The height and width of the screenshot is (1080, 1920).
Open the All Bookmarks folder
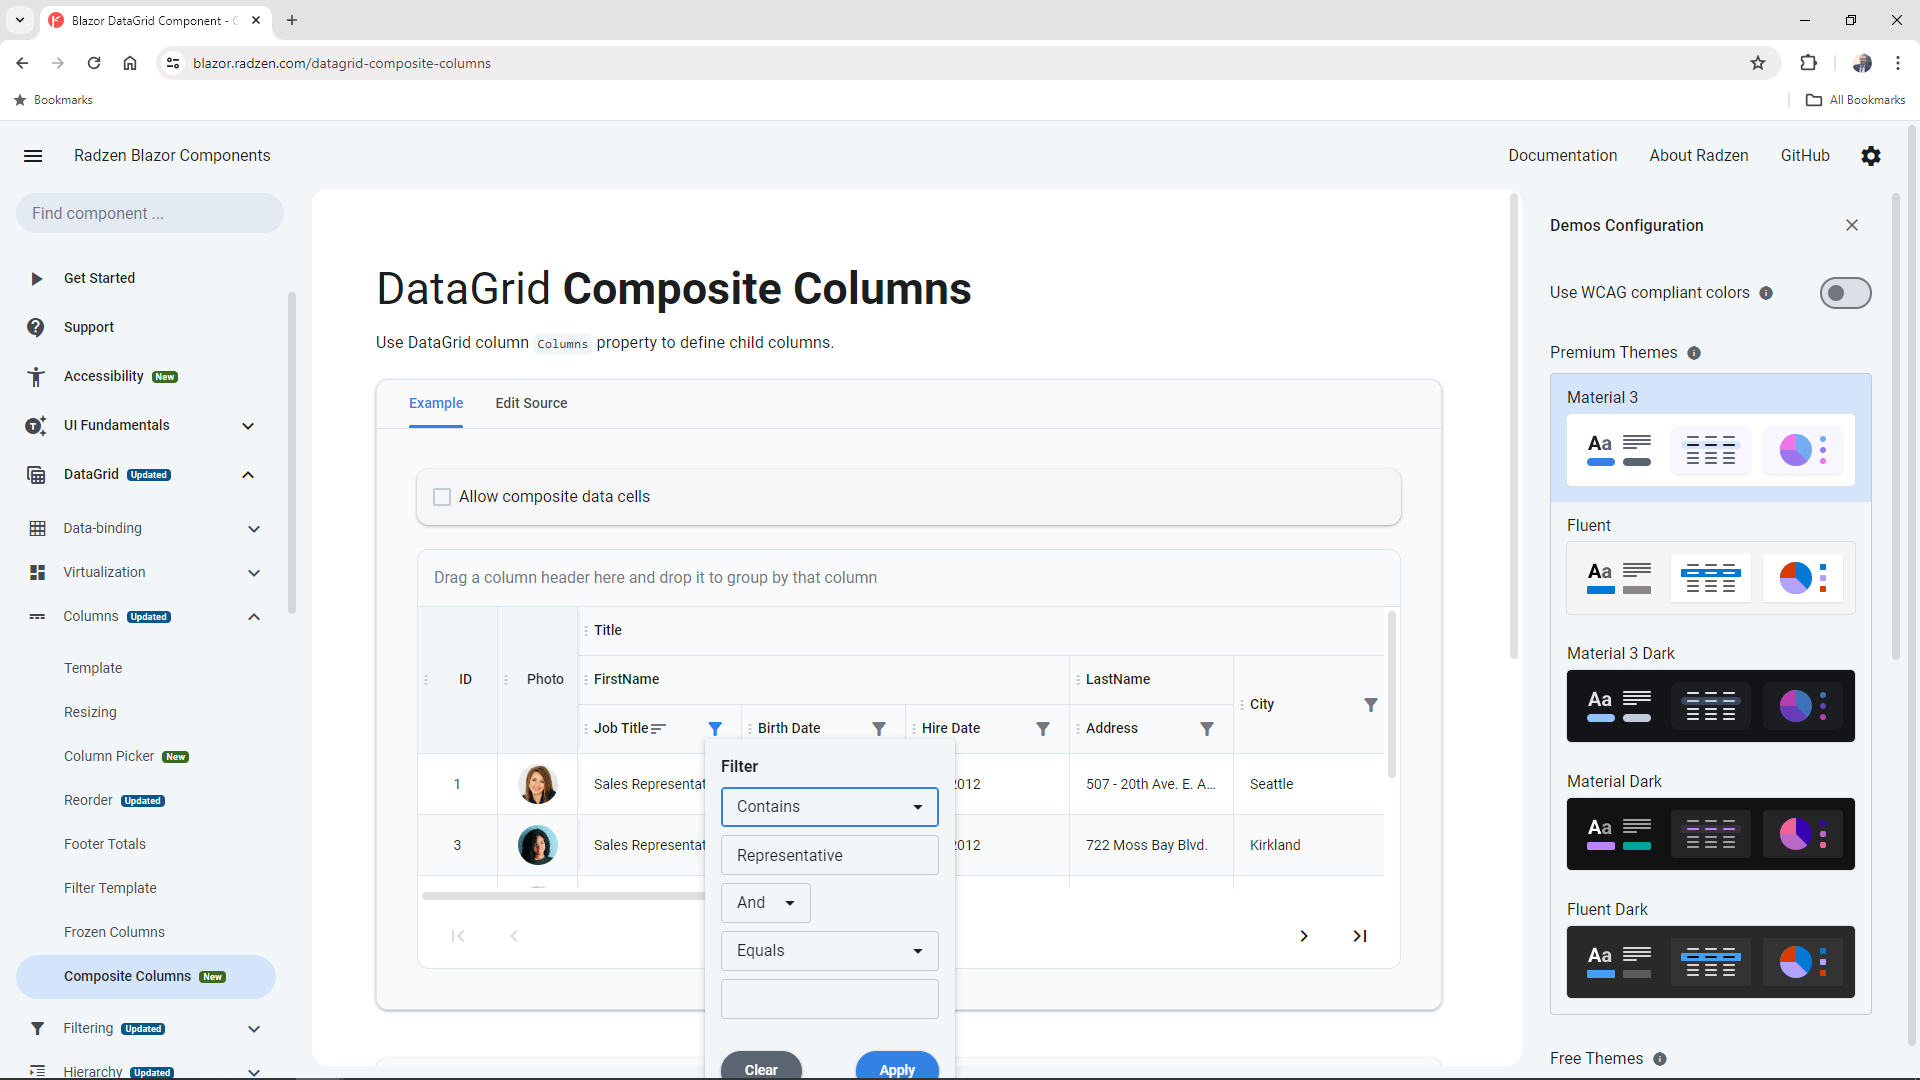click(1855, 100)
